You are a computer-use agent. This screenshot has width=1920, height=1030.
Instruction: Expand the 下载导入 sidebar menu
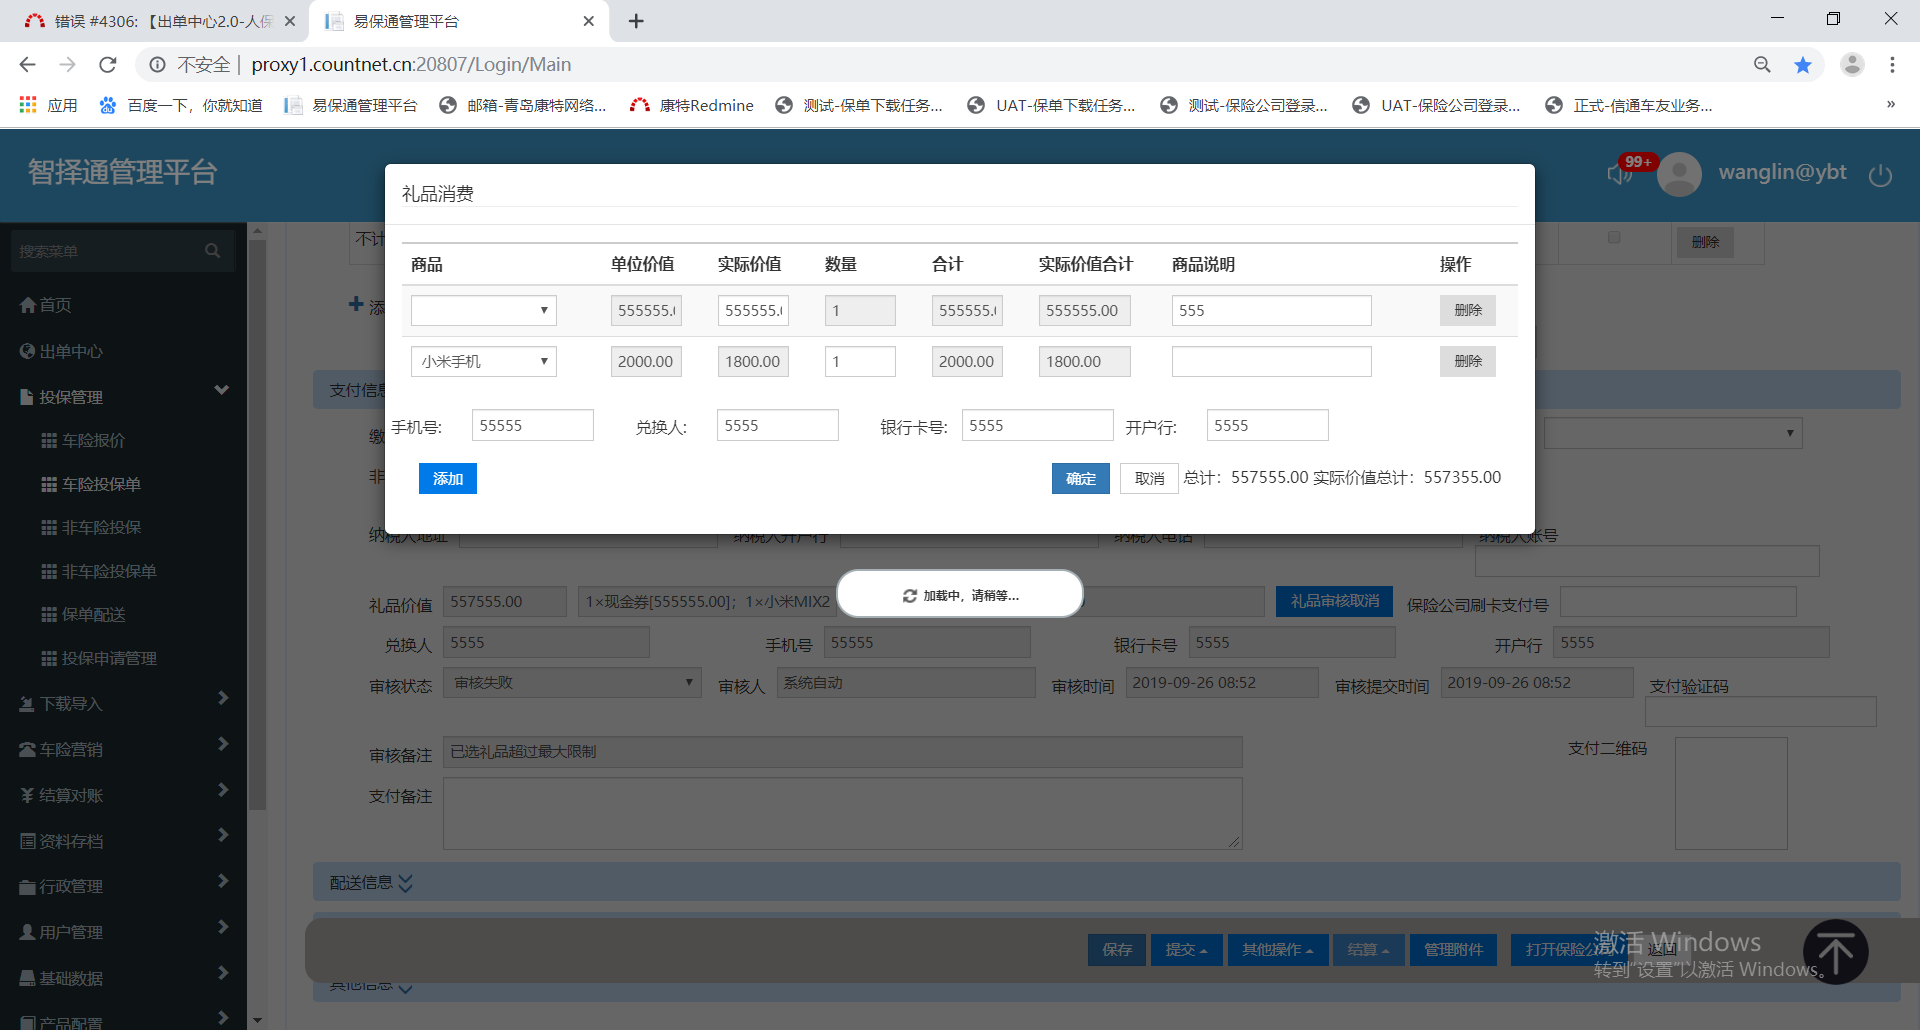point(123,703)
